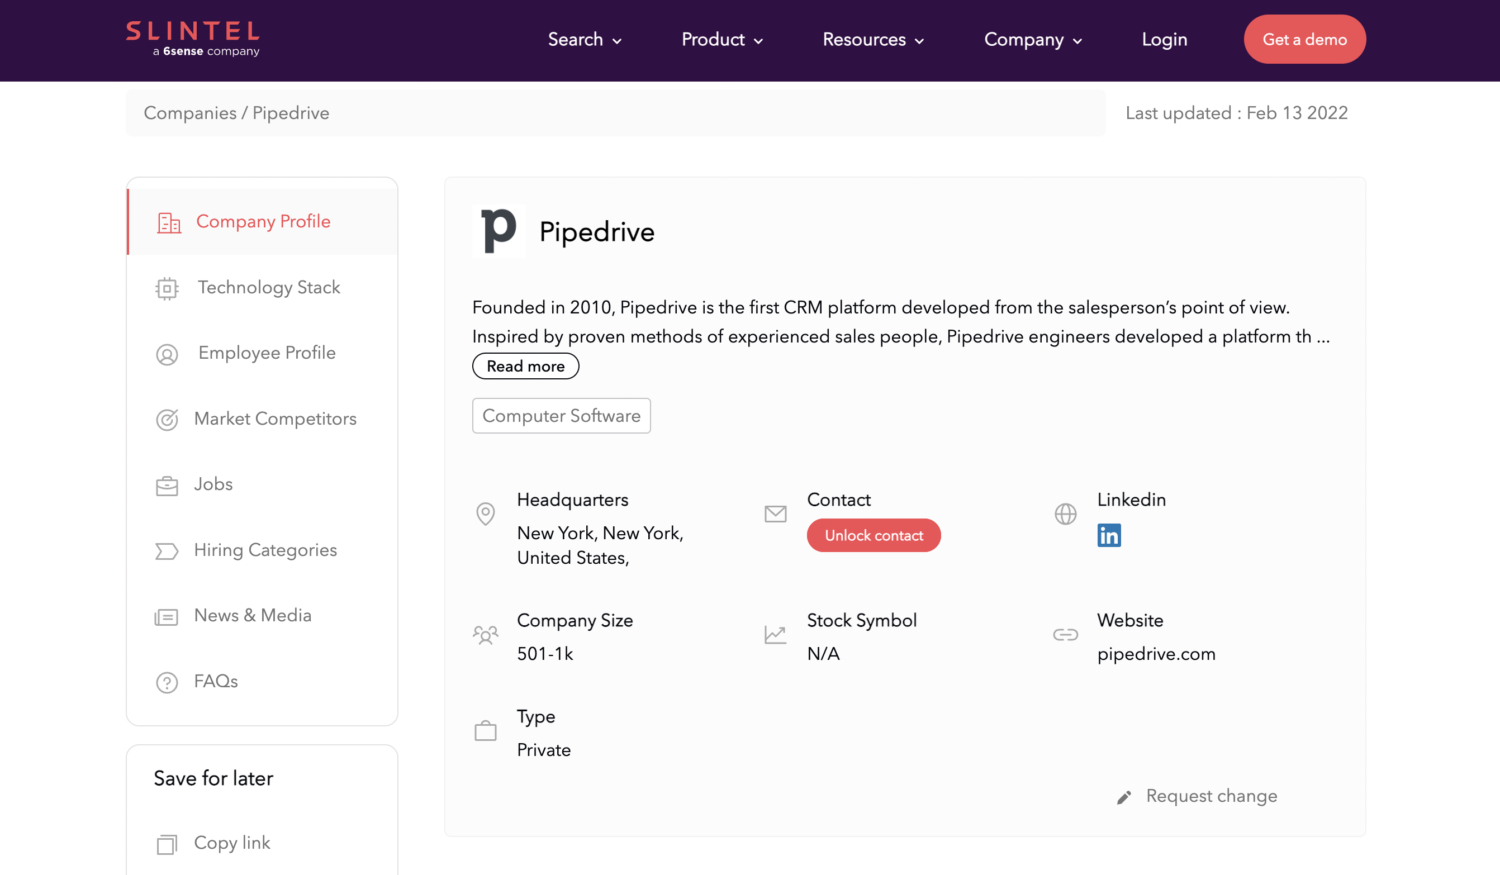
Task: Click the Computer Software category tag
Action: [561, 416]
